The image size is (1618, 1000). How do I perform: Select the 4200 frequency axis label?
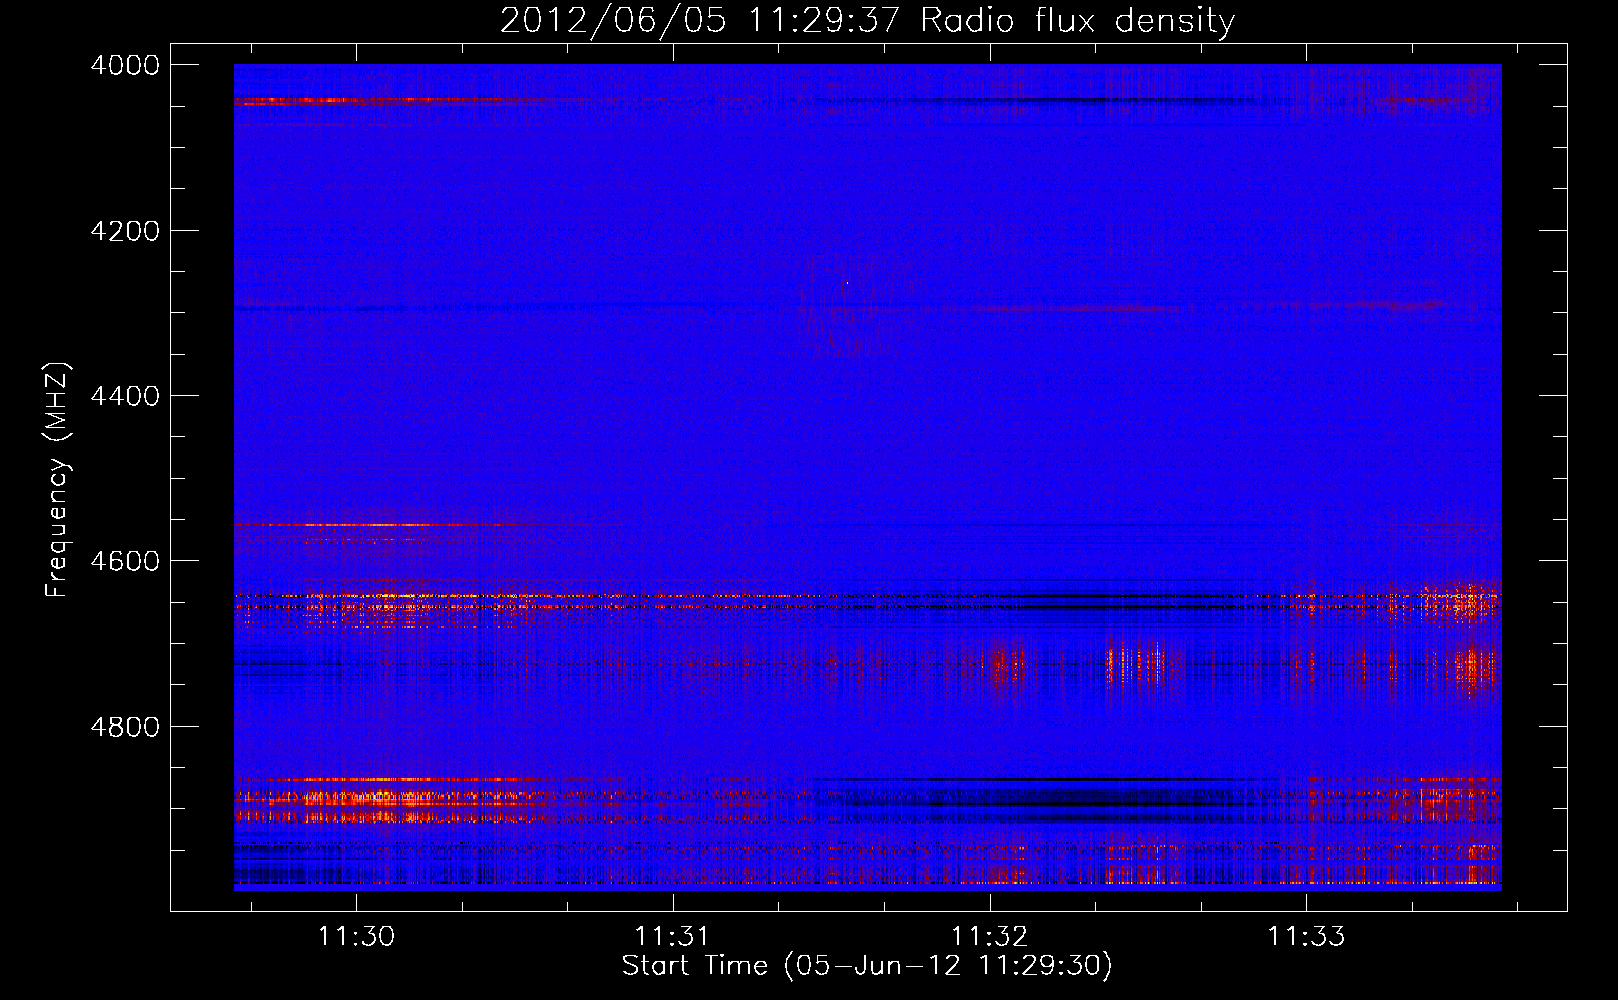tap(125, 231)
